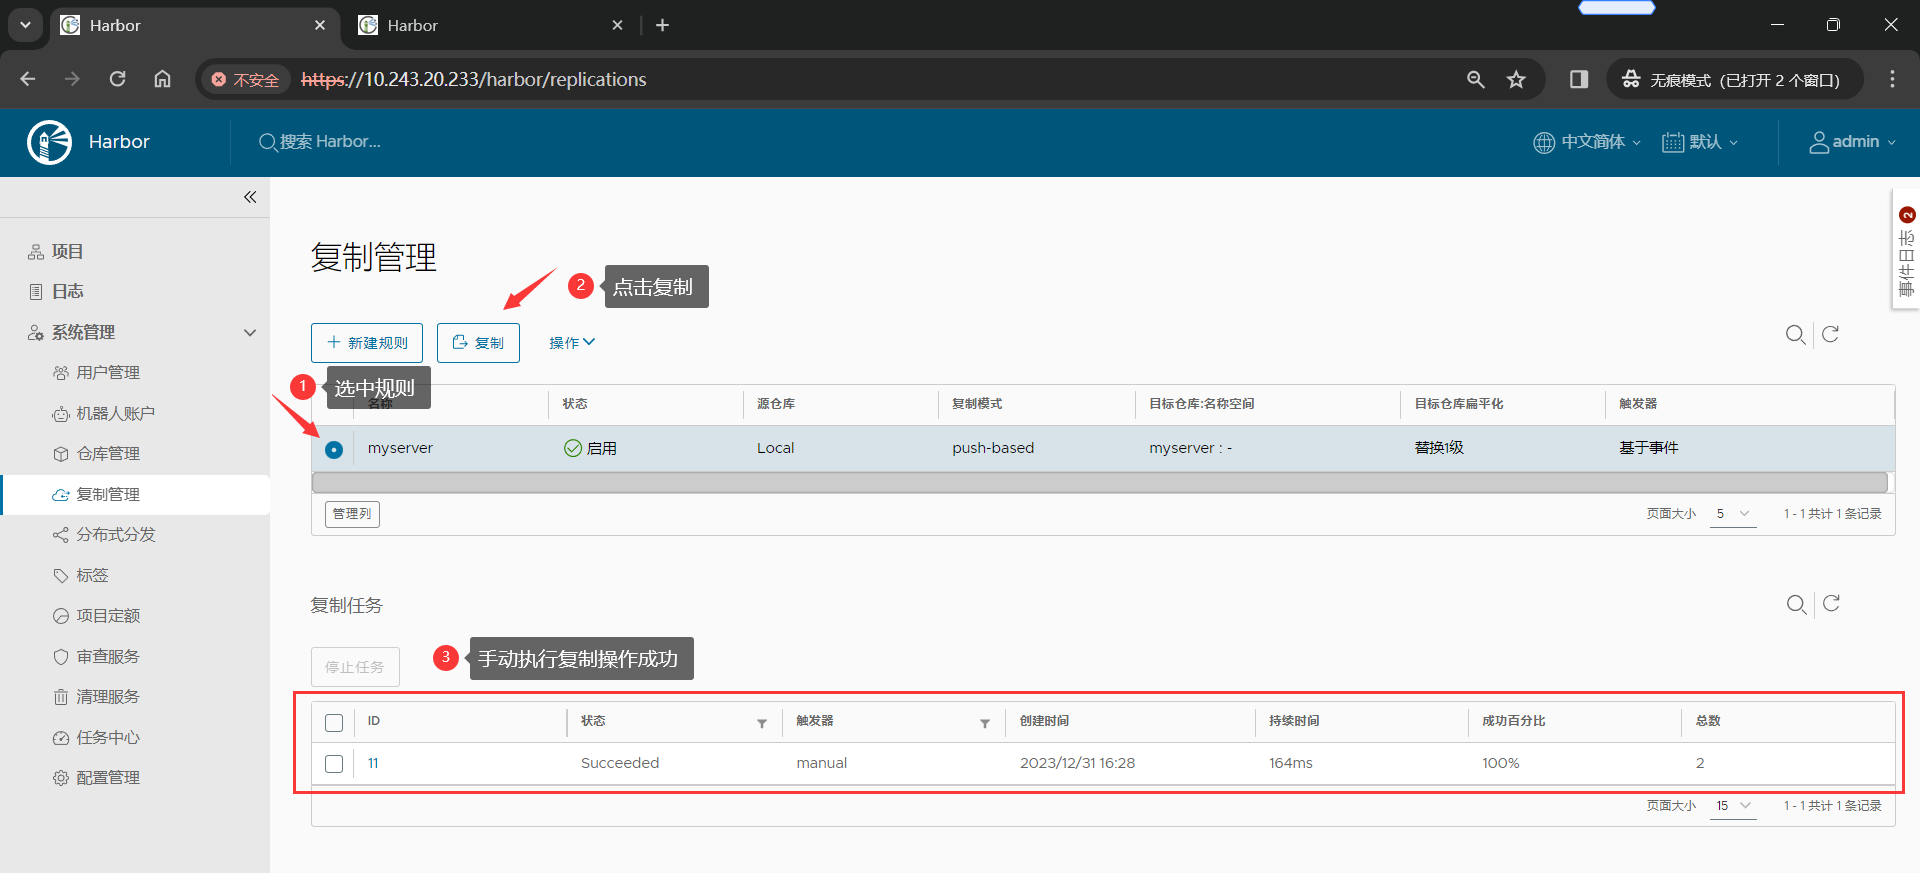Click the rules table horizontal scrollbar
This screenshot has width=1920, height=873.
coord(1100,483)
